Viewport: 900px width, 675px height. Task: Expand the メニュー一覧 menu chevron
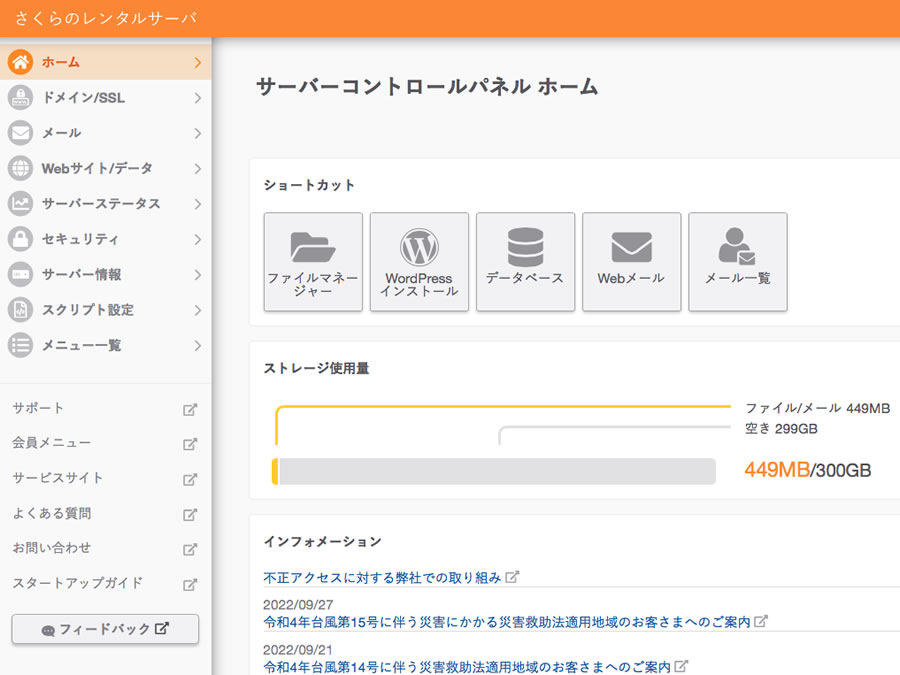click(197, 346)
